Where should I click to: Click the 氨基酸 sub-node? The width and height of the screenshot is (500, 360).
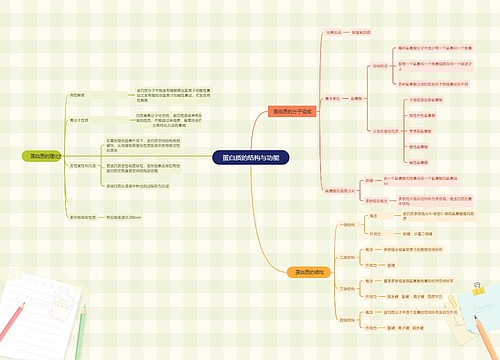pos(356,99)
